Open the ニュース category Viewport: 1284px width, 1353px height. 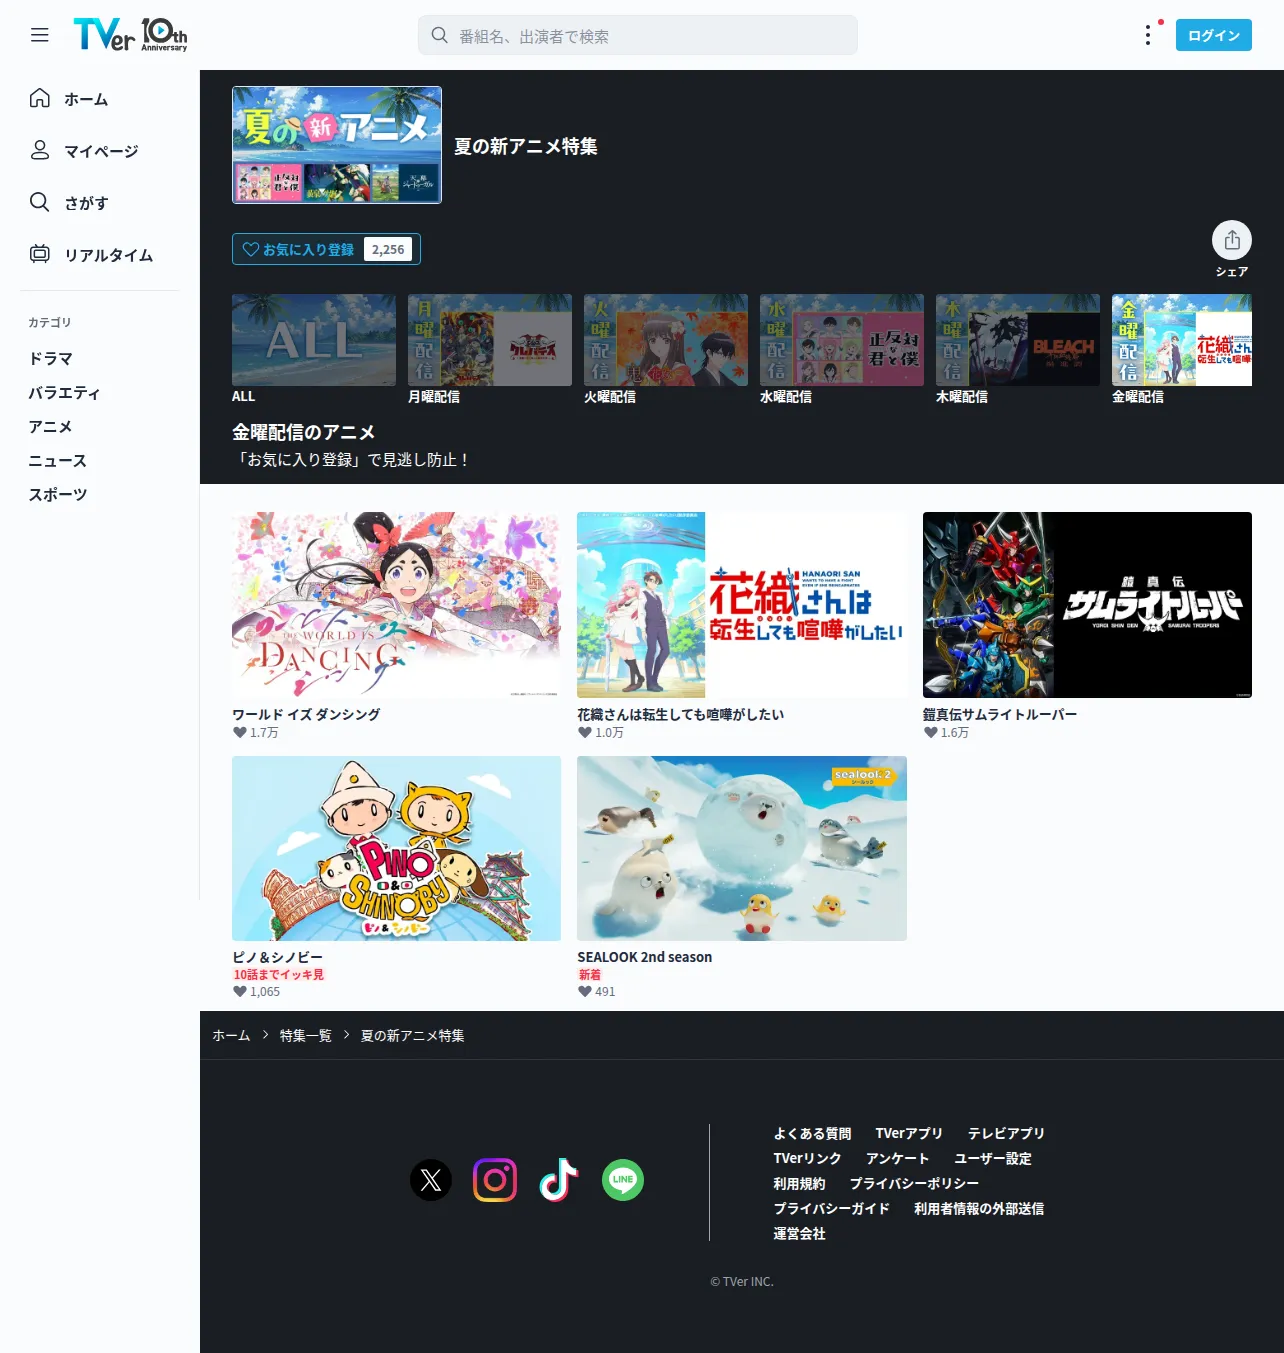[x=57, y=460]
